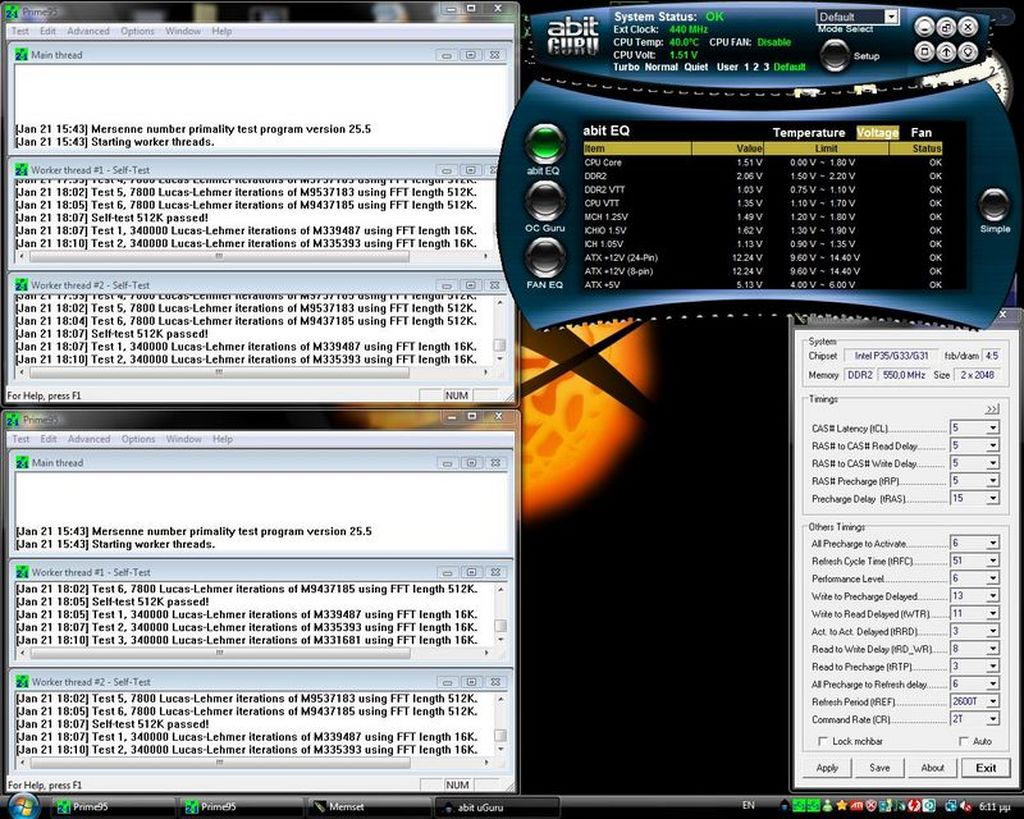This screenshot has height=819, width=1024.
Task: Click the Item column header in abit EQ
Action: [637, 148]
